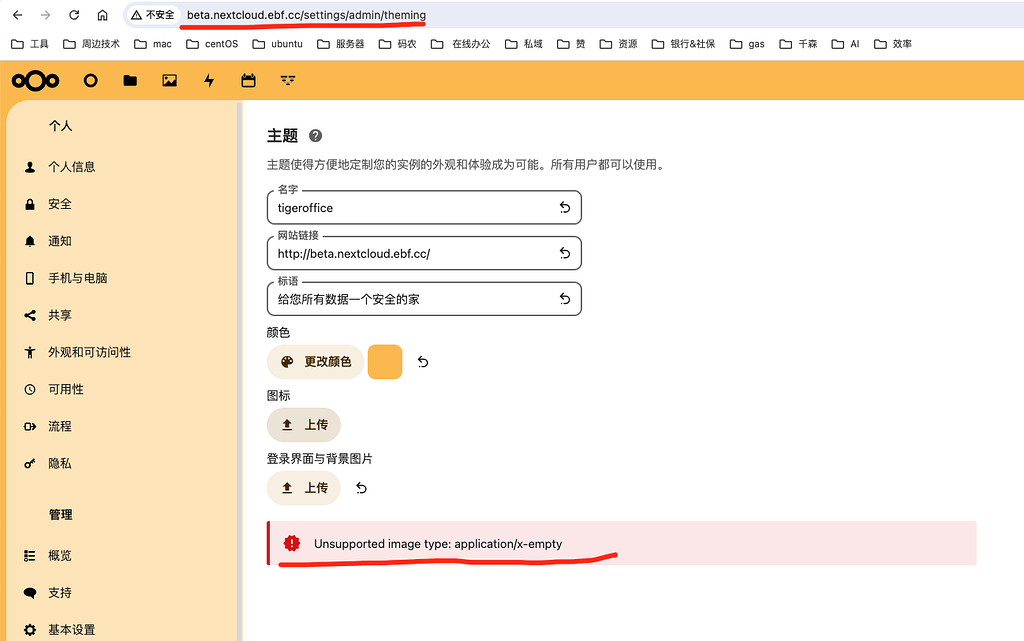Open the Photos app icon

pos(169,81)
